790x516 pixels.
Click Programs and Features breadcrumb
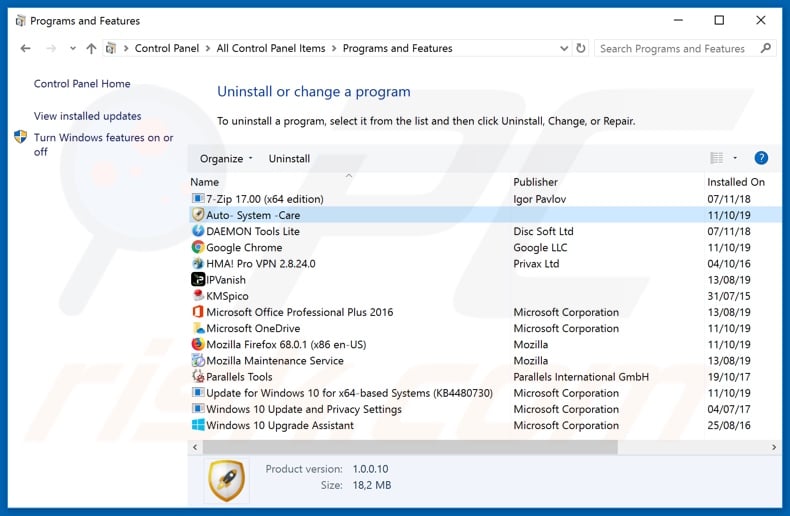[398, 48]
